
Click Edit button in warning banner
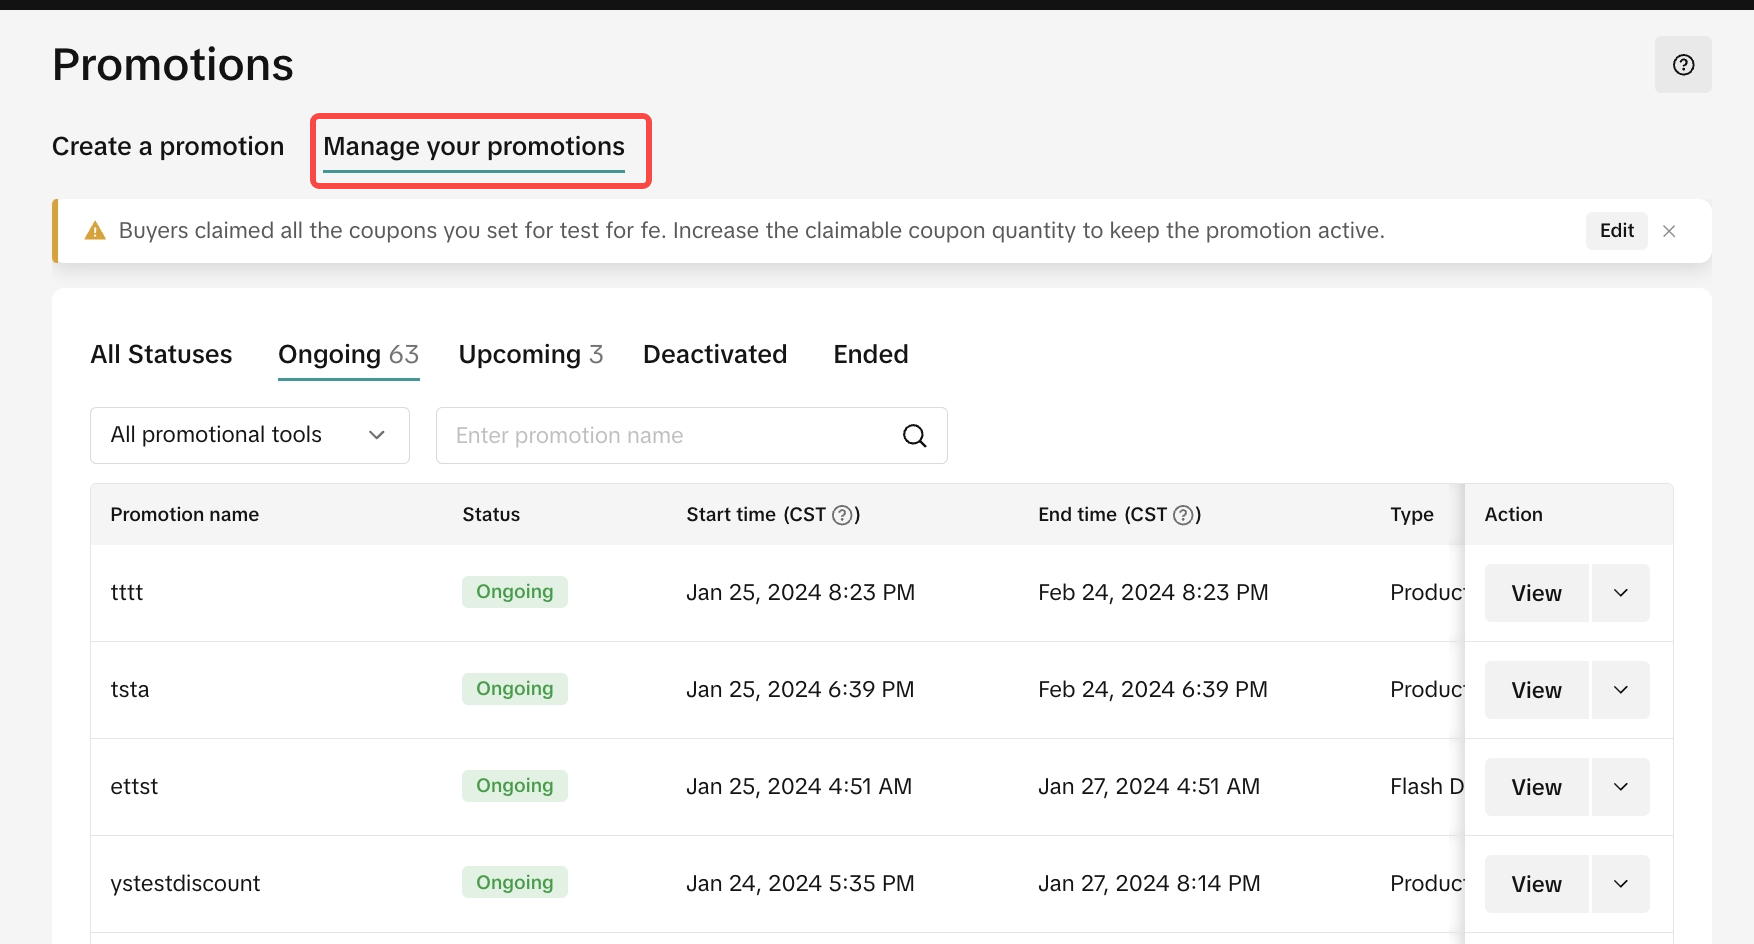coord(1616,231)
